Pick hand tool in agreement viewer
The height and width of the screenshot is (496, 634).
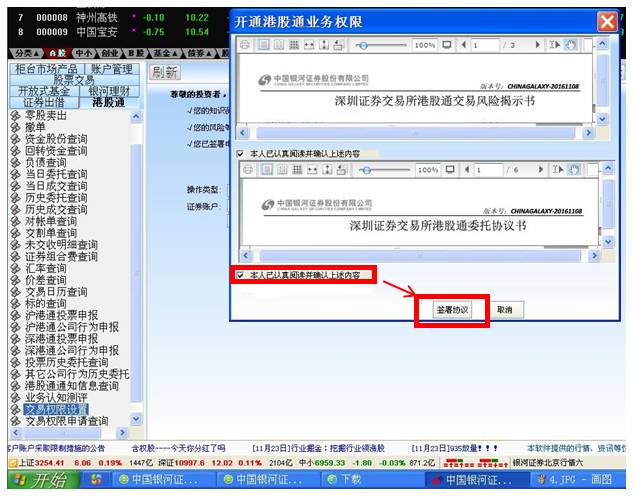573,170
